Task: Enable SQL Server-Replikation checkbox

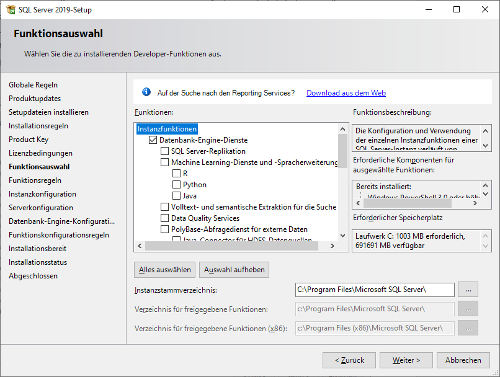Action: coord(165,151)
